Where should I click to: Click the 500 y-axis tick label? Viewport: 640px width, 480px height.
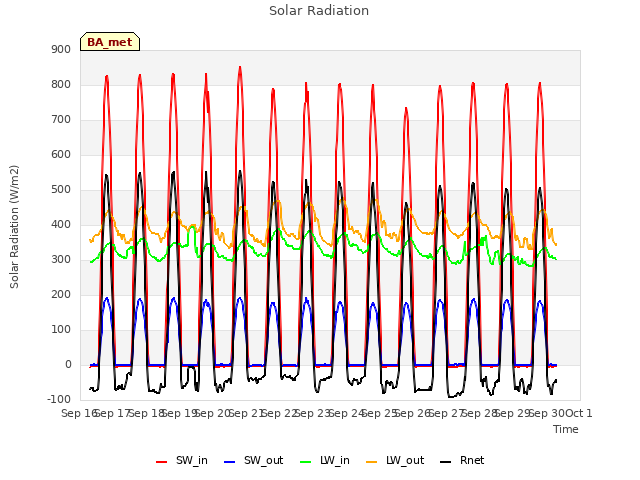[61, 190]
